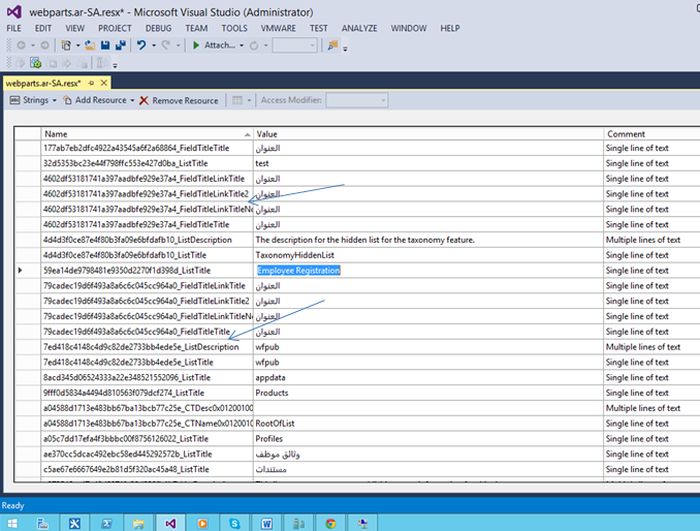Screen dimensions: 700x531
Task: Click the Undo arrow icon
Action: point(143,45)
